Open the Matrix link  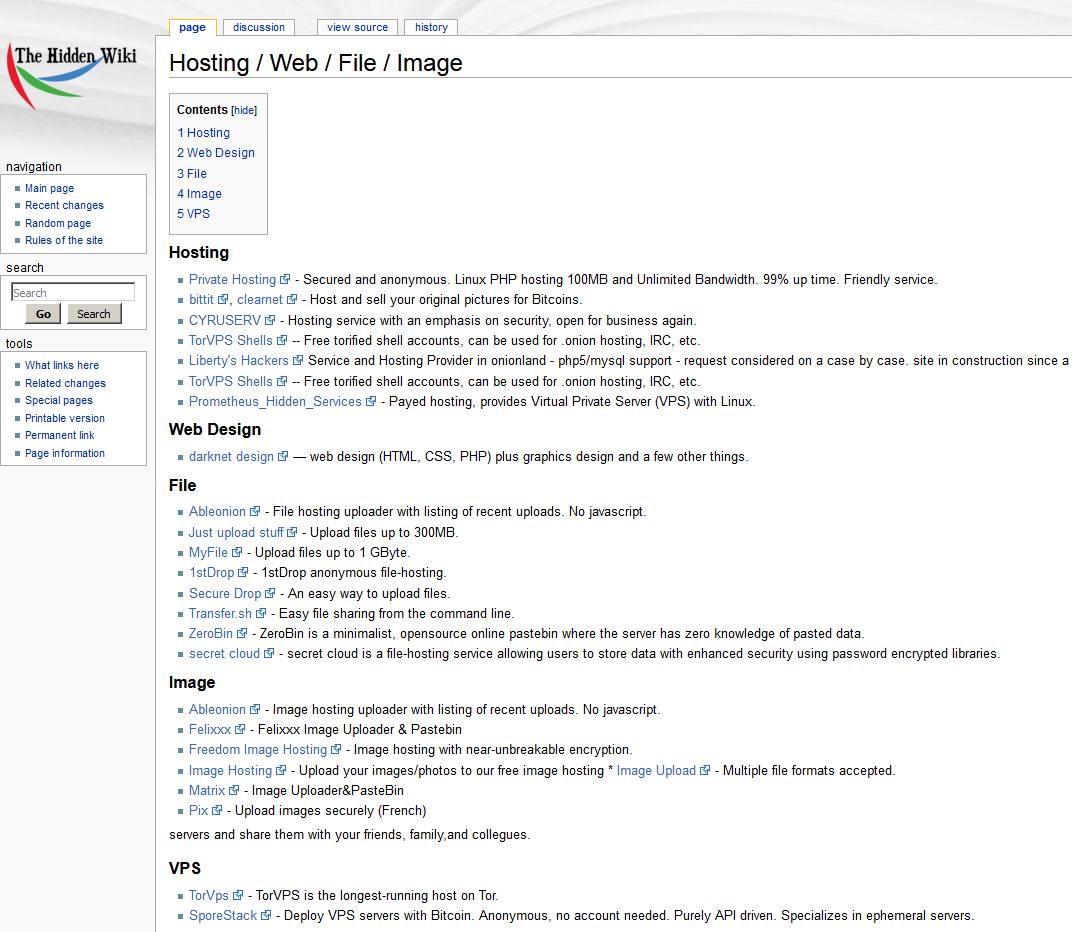206,790
